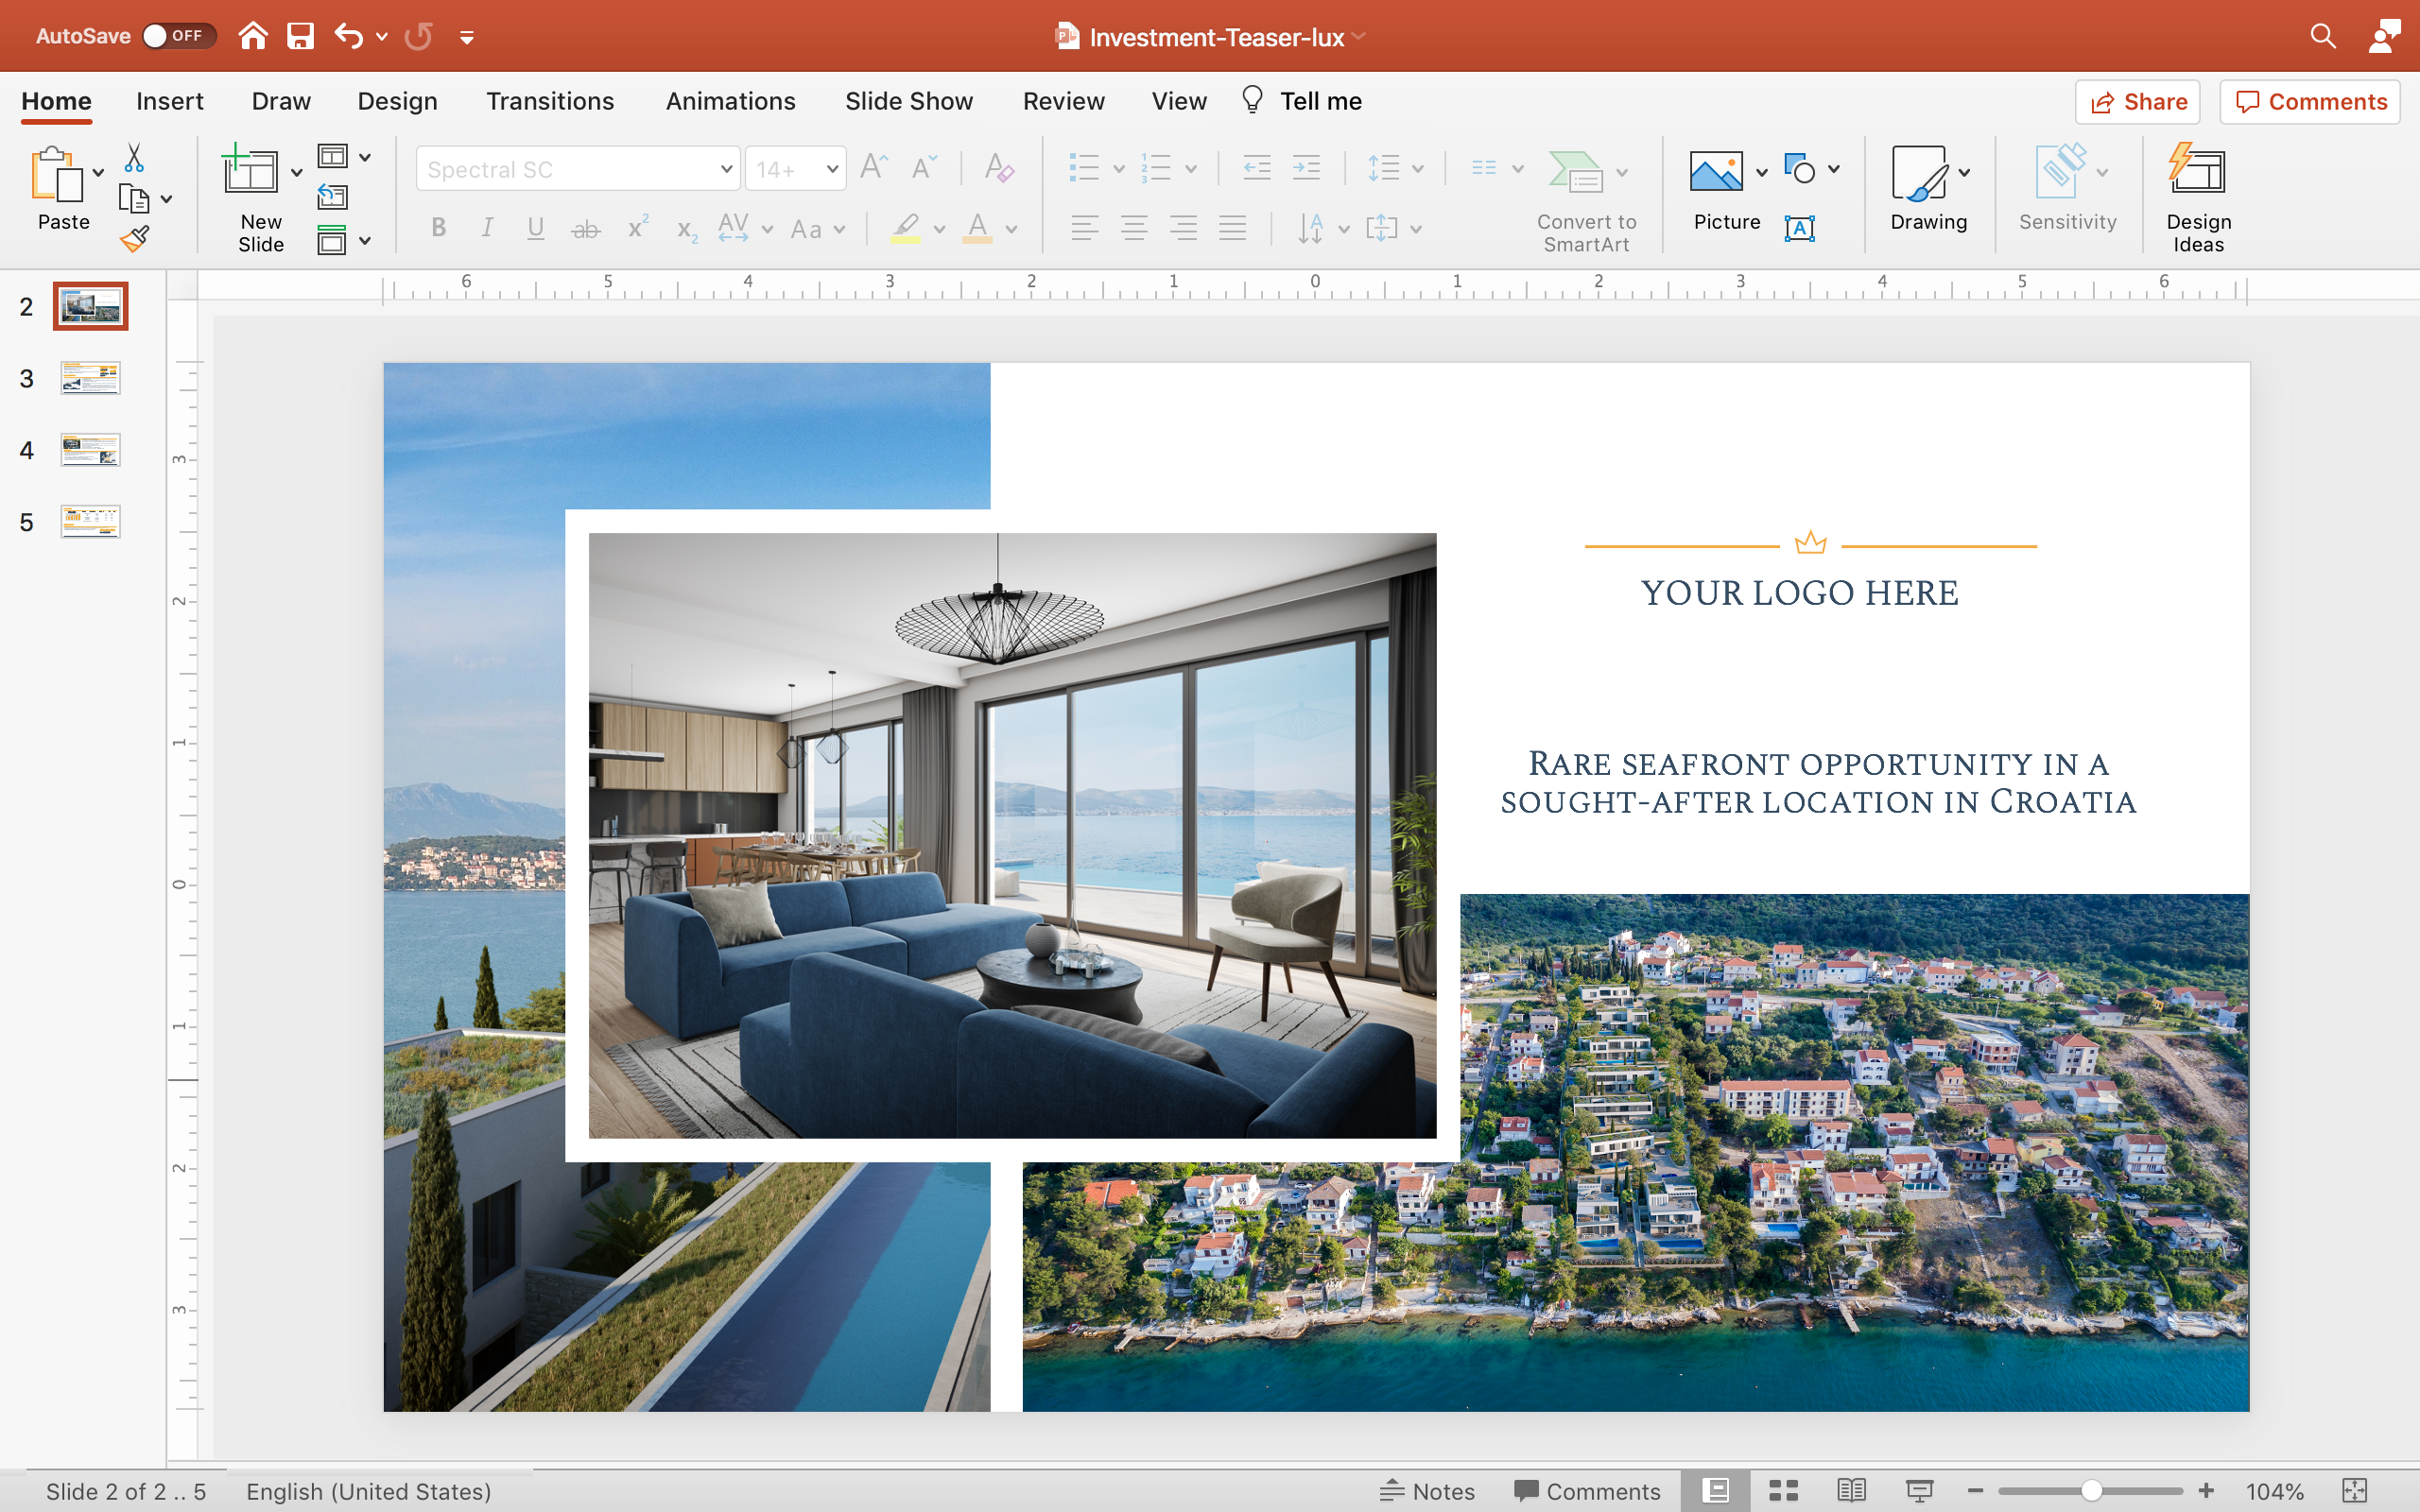
Task: Reset slide layout icon
Action: pos(332,197)
